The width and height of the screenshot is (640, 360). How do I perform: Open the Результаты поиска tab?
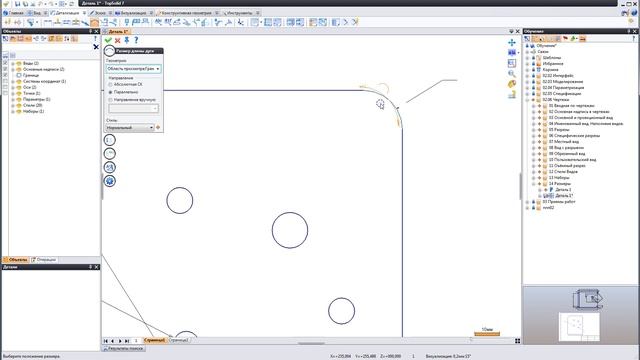click(124, 349)
